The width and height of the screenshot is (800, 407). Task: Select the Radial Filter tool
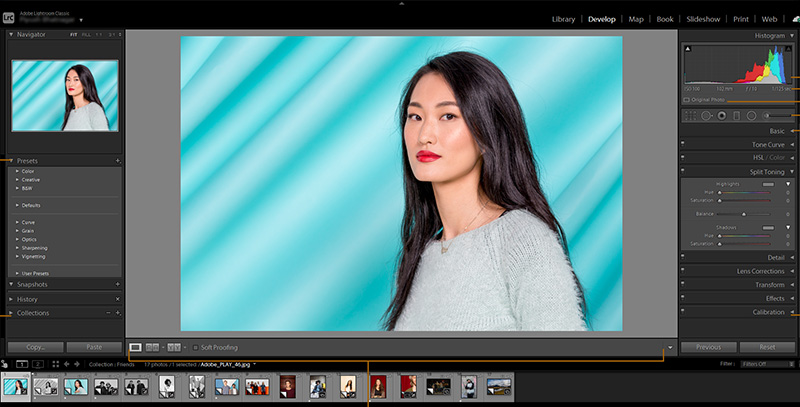point(751,116)
